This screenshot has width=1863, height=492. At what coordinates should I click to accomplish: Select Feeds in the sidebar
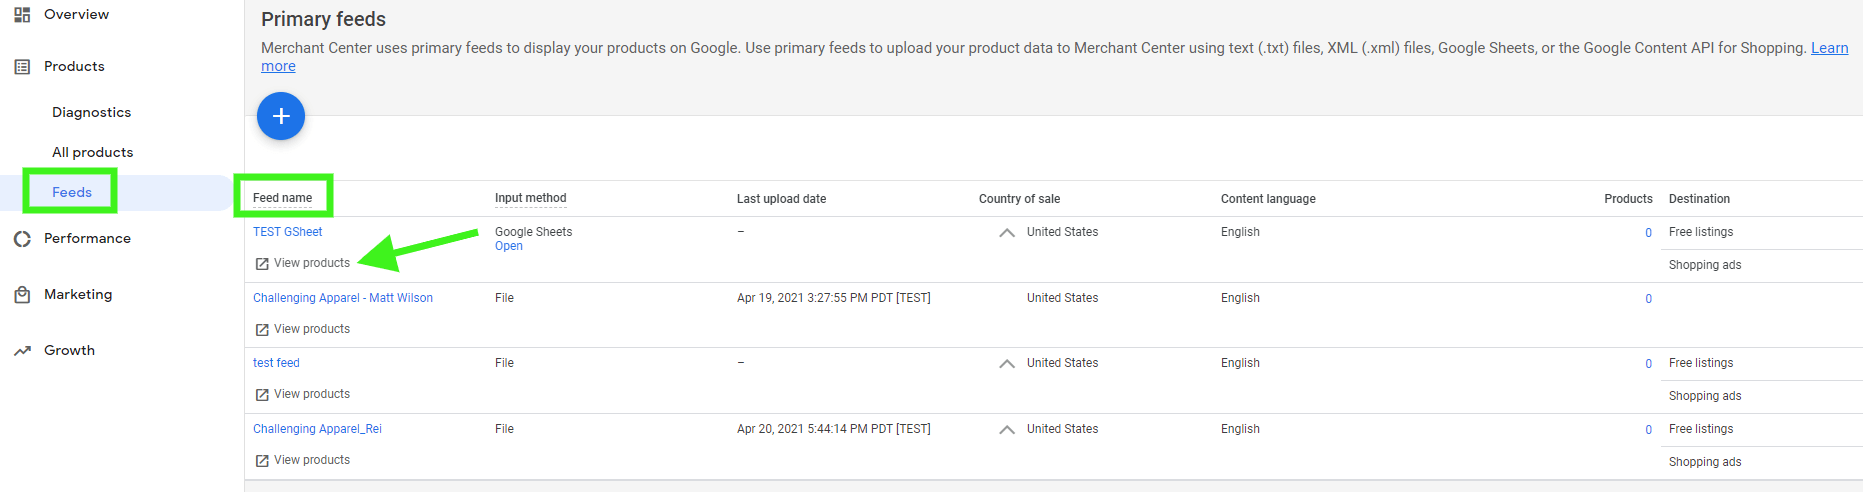click(x=72, y=192)
